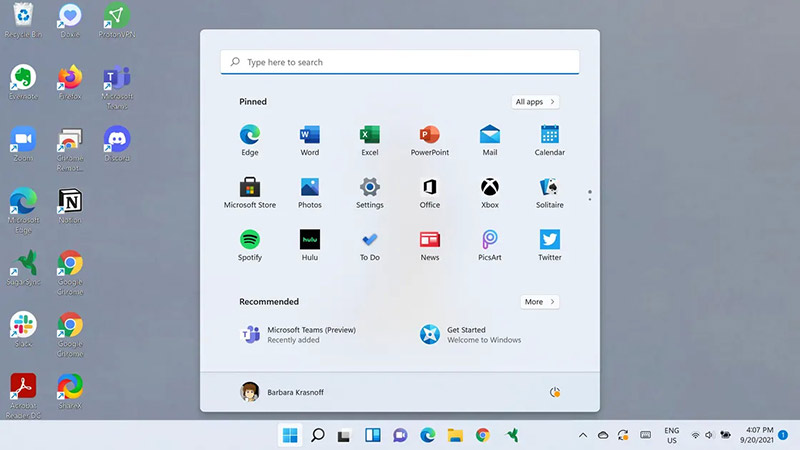This screenshot has width=800, height=450.
Task: Select the Acrobat Reader DC desktop shortcut
Action: (23, 396)
